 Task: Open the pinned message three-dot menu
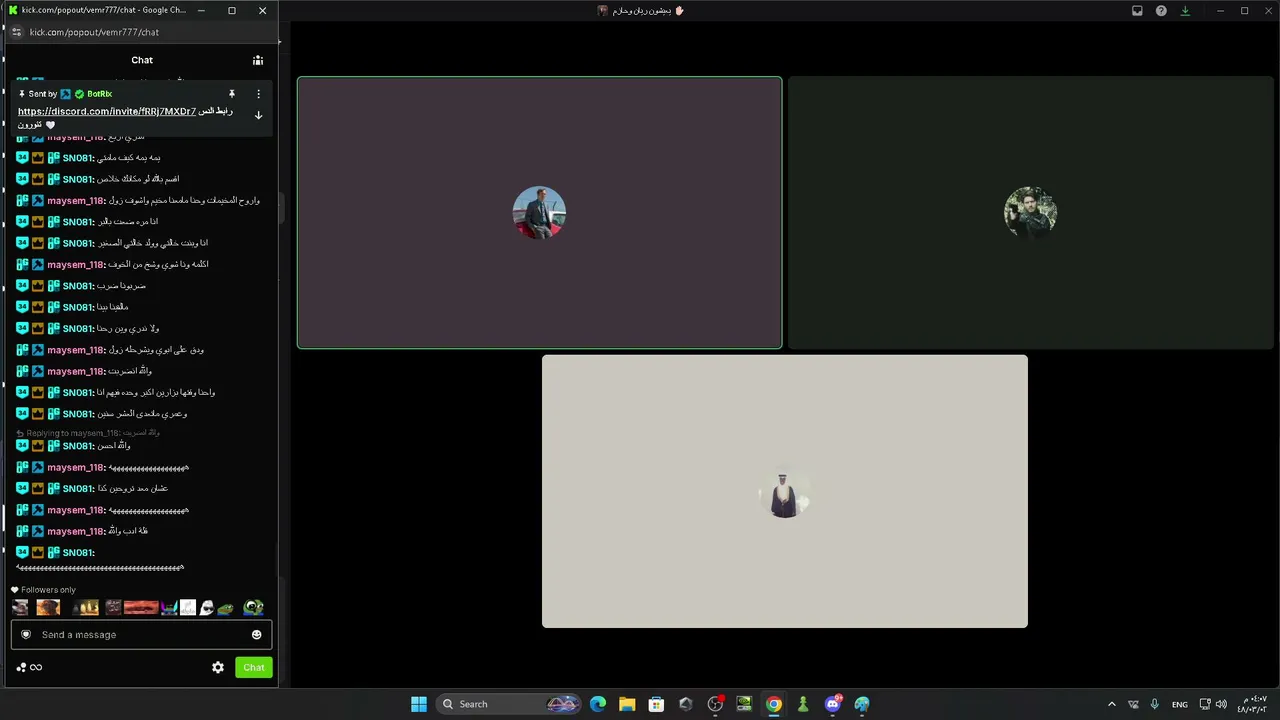click(258, 94)
